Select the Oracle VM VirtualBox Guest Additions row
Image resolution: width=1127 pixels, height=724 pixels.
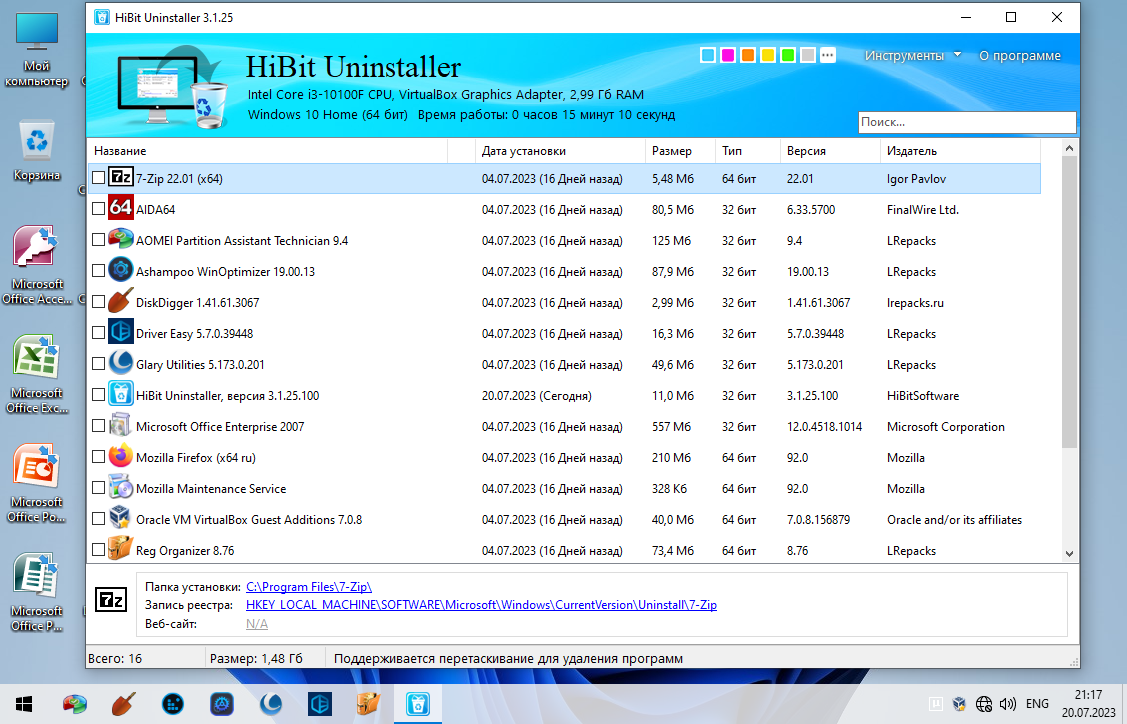point(564,519)
